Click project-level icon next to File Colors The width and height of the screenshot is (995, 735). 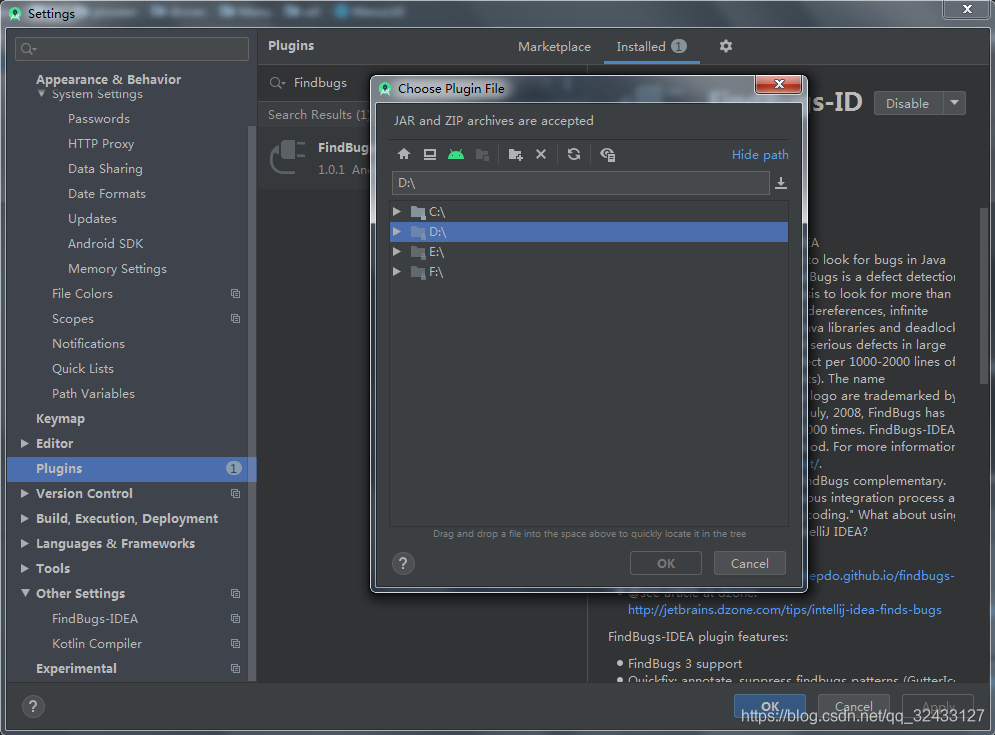(x=235, y=293)
